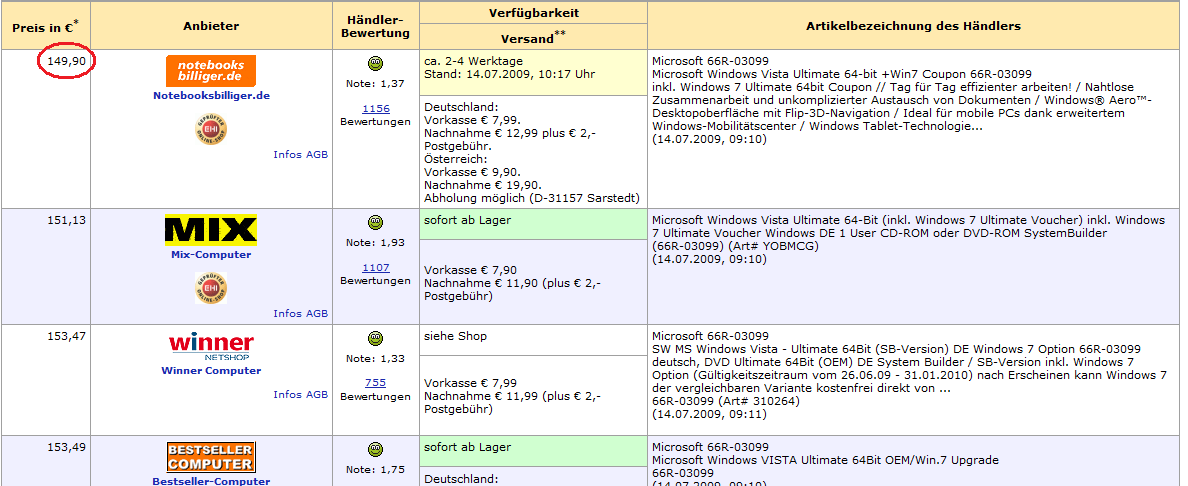Click smiley rating icon for Bestseller-Computer

376,449
